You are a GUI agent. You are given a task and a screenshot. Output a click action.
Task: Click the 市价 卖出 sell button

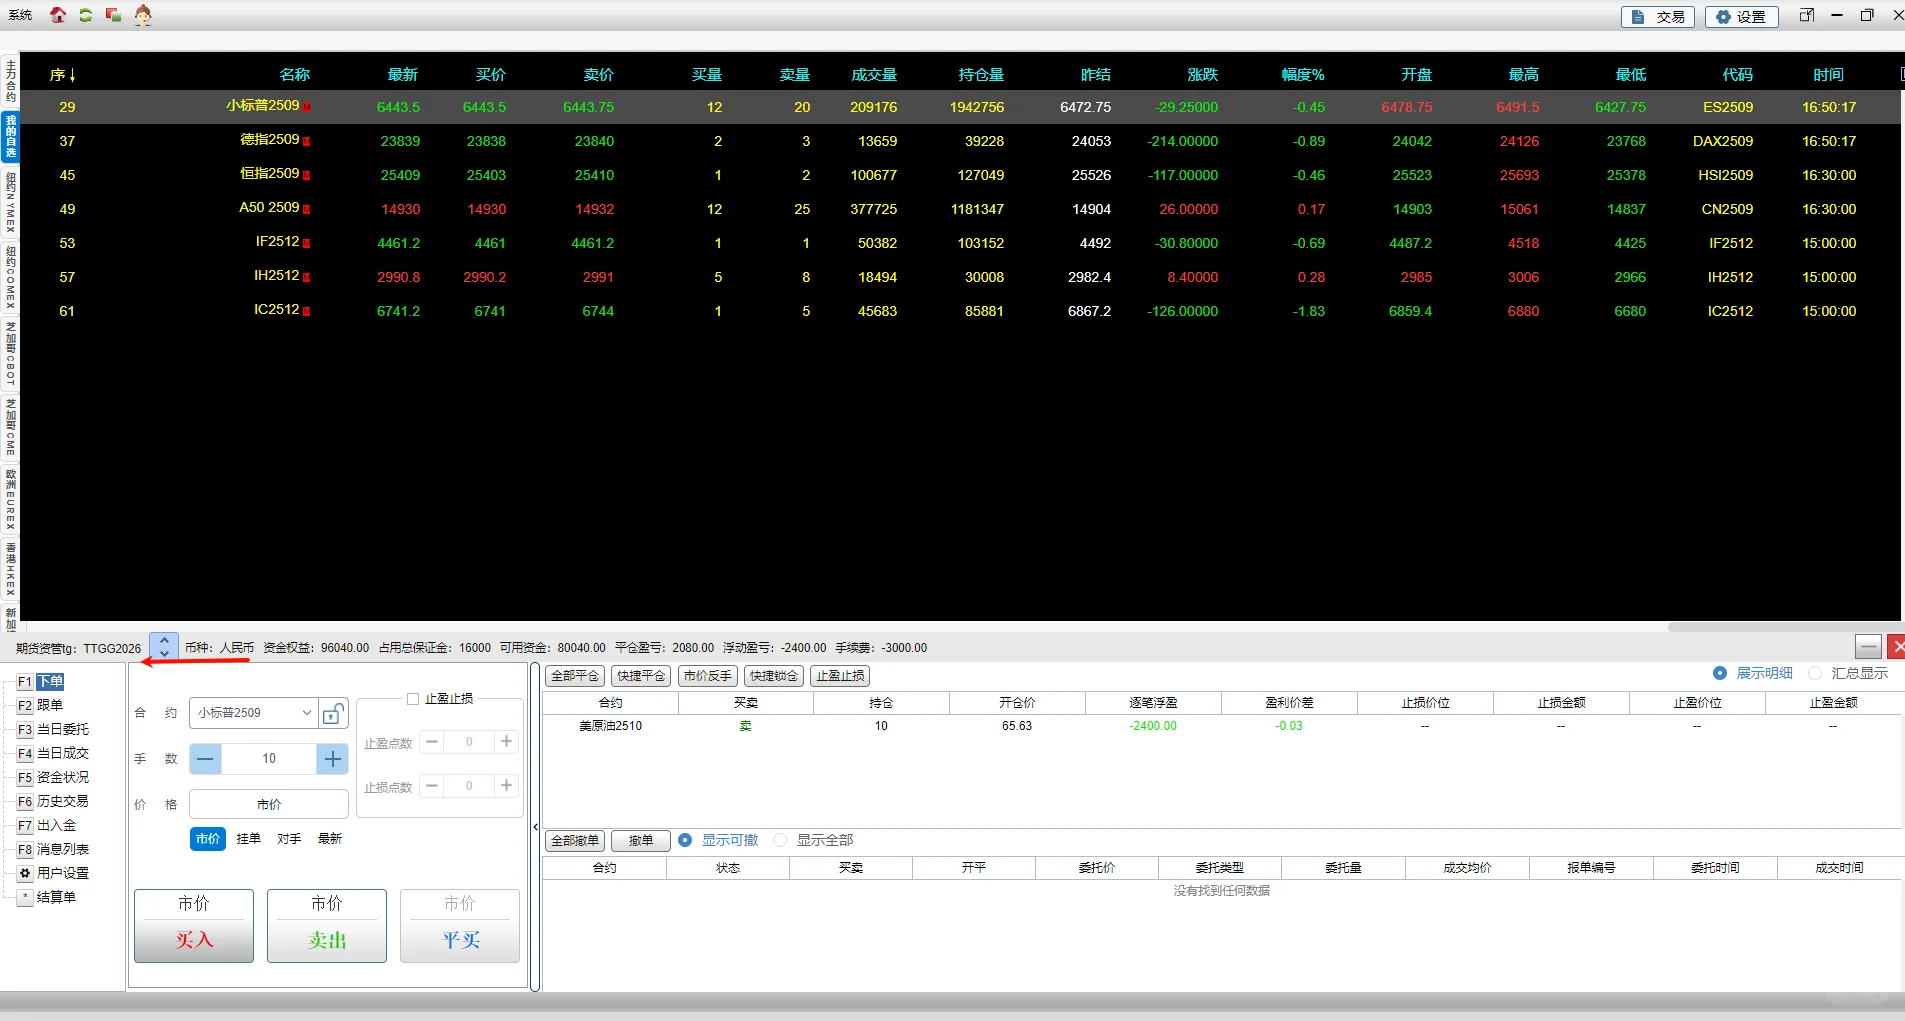327,926
